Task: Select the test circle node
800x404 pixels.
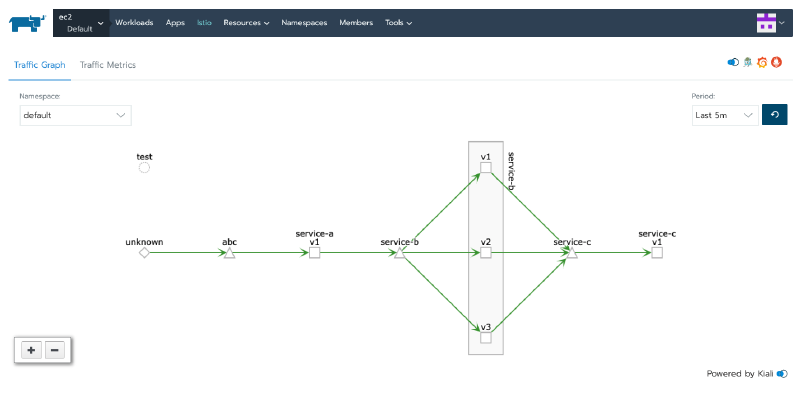Action: (144, 167)
